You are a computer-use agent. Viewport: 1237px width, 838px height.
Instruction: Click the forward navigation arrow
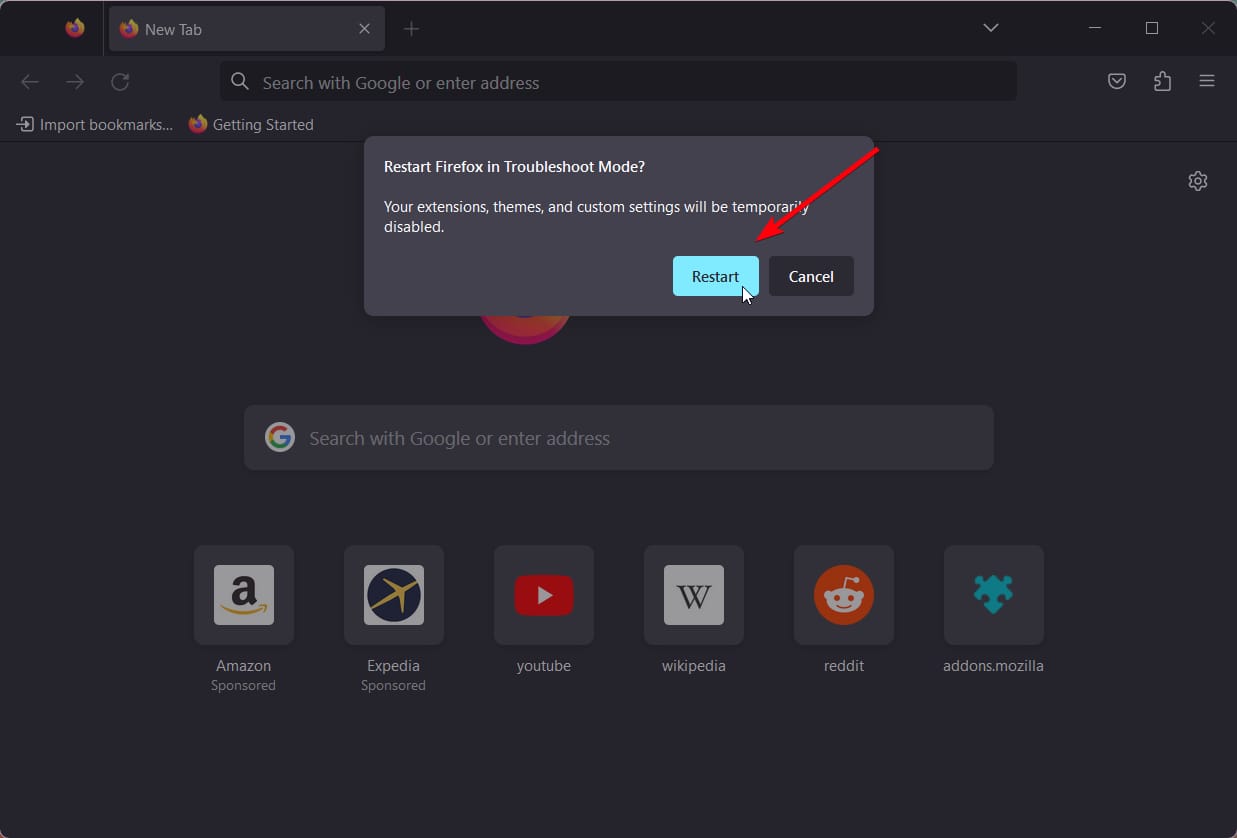coord(75,82)
